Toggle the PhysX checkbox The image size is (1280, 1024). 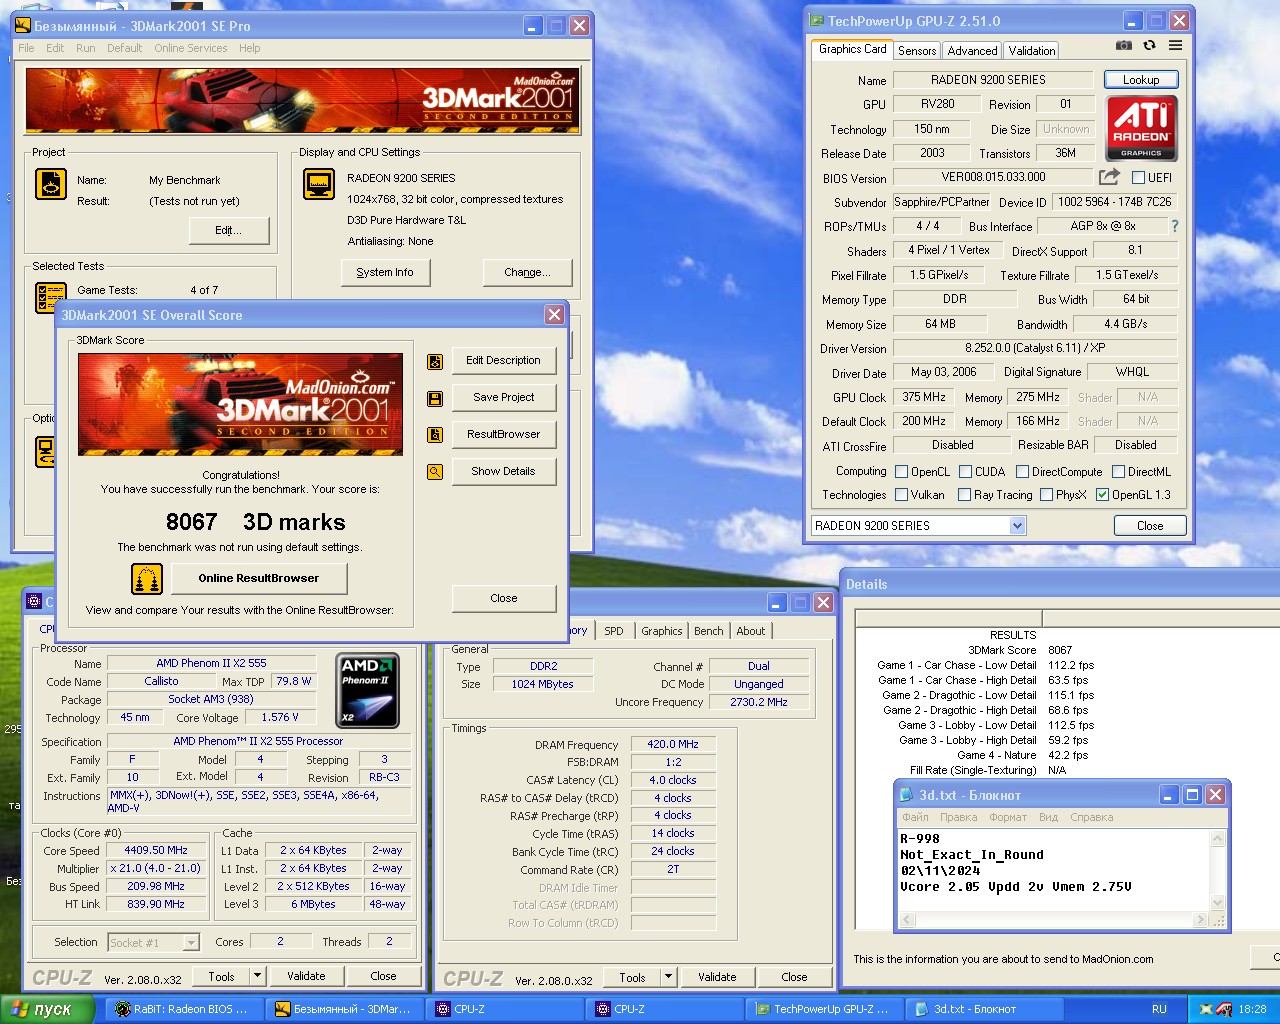[x=1046, y=495]
